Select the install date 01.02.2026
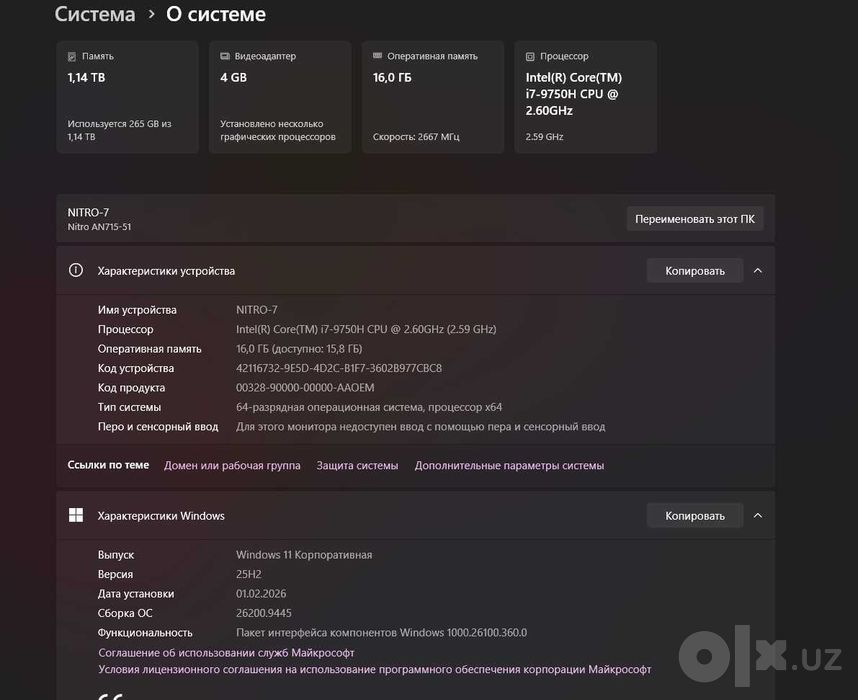858x700 pixels. [261, 593]
